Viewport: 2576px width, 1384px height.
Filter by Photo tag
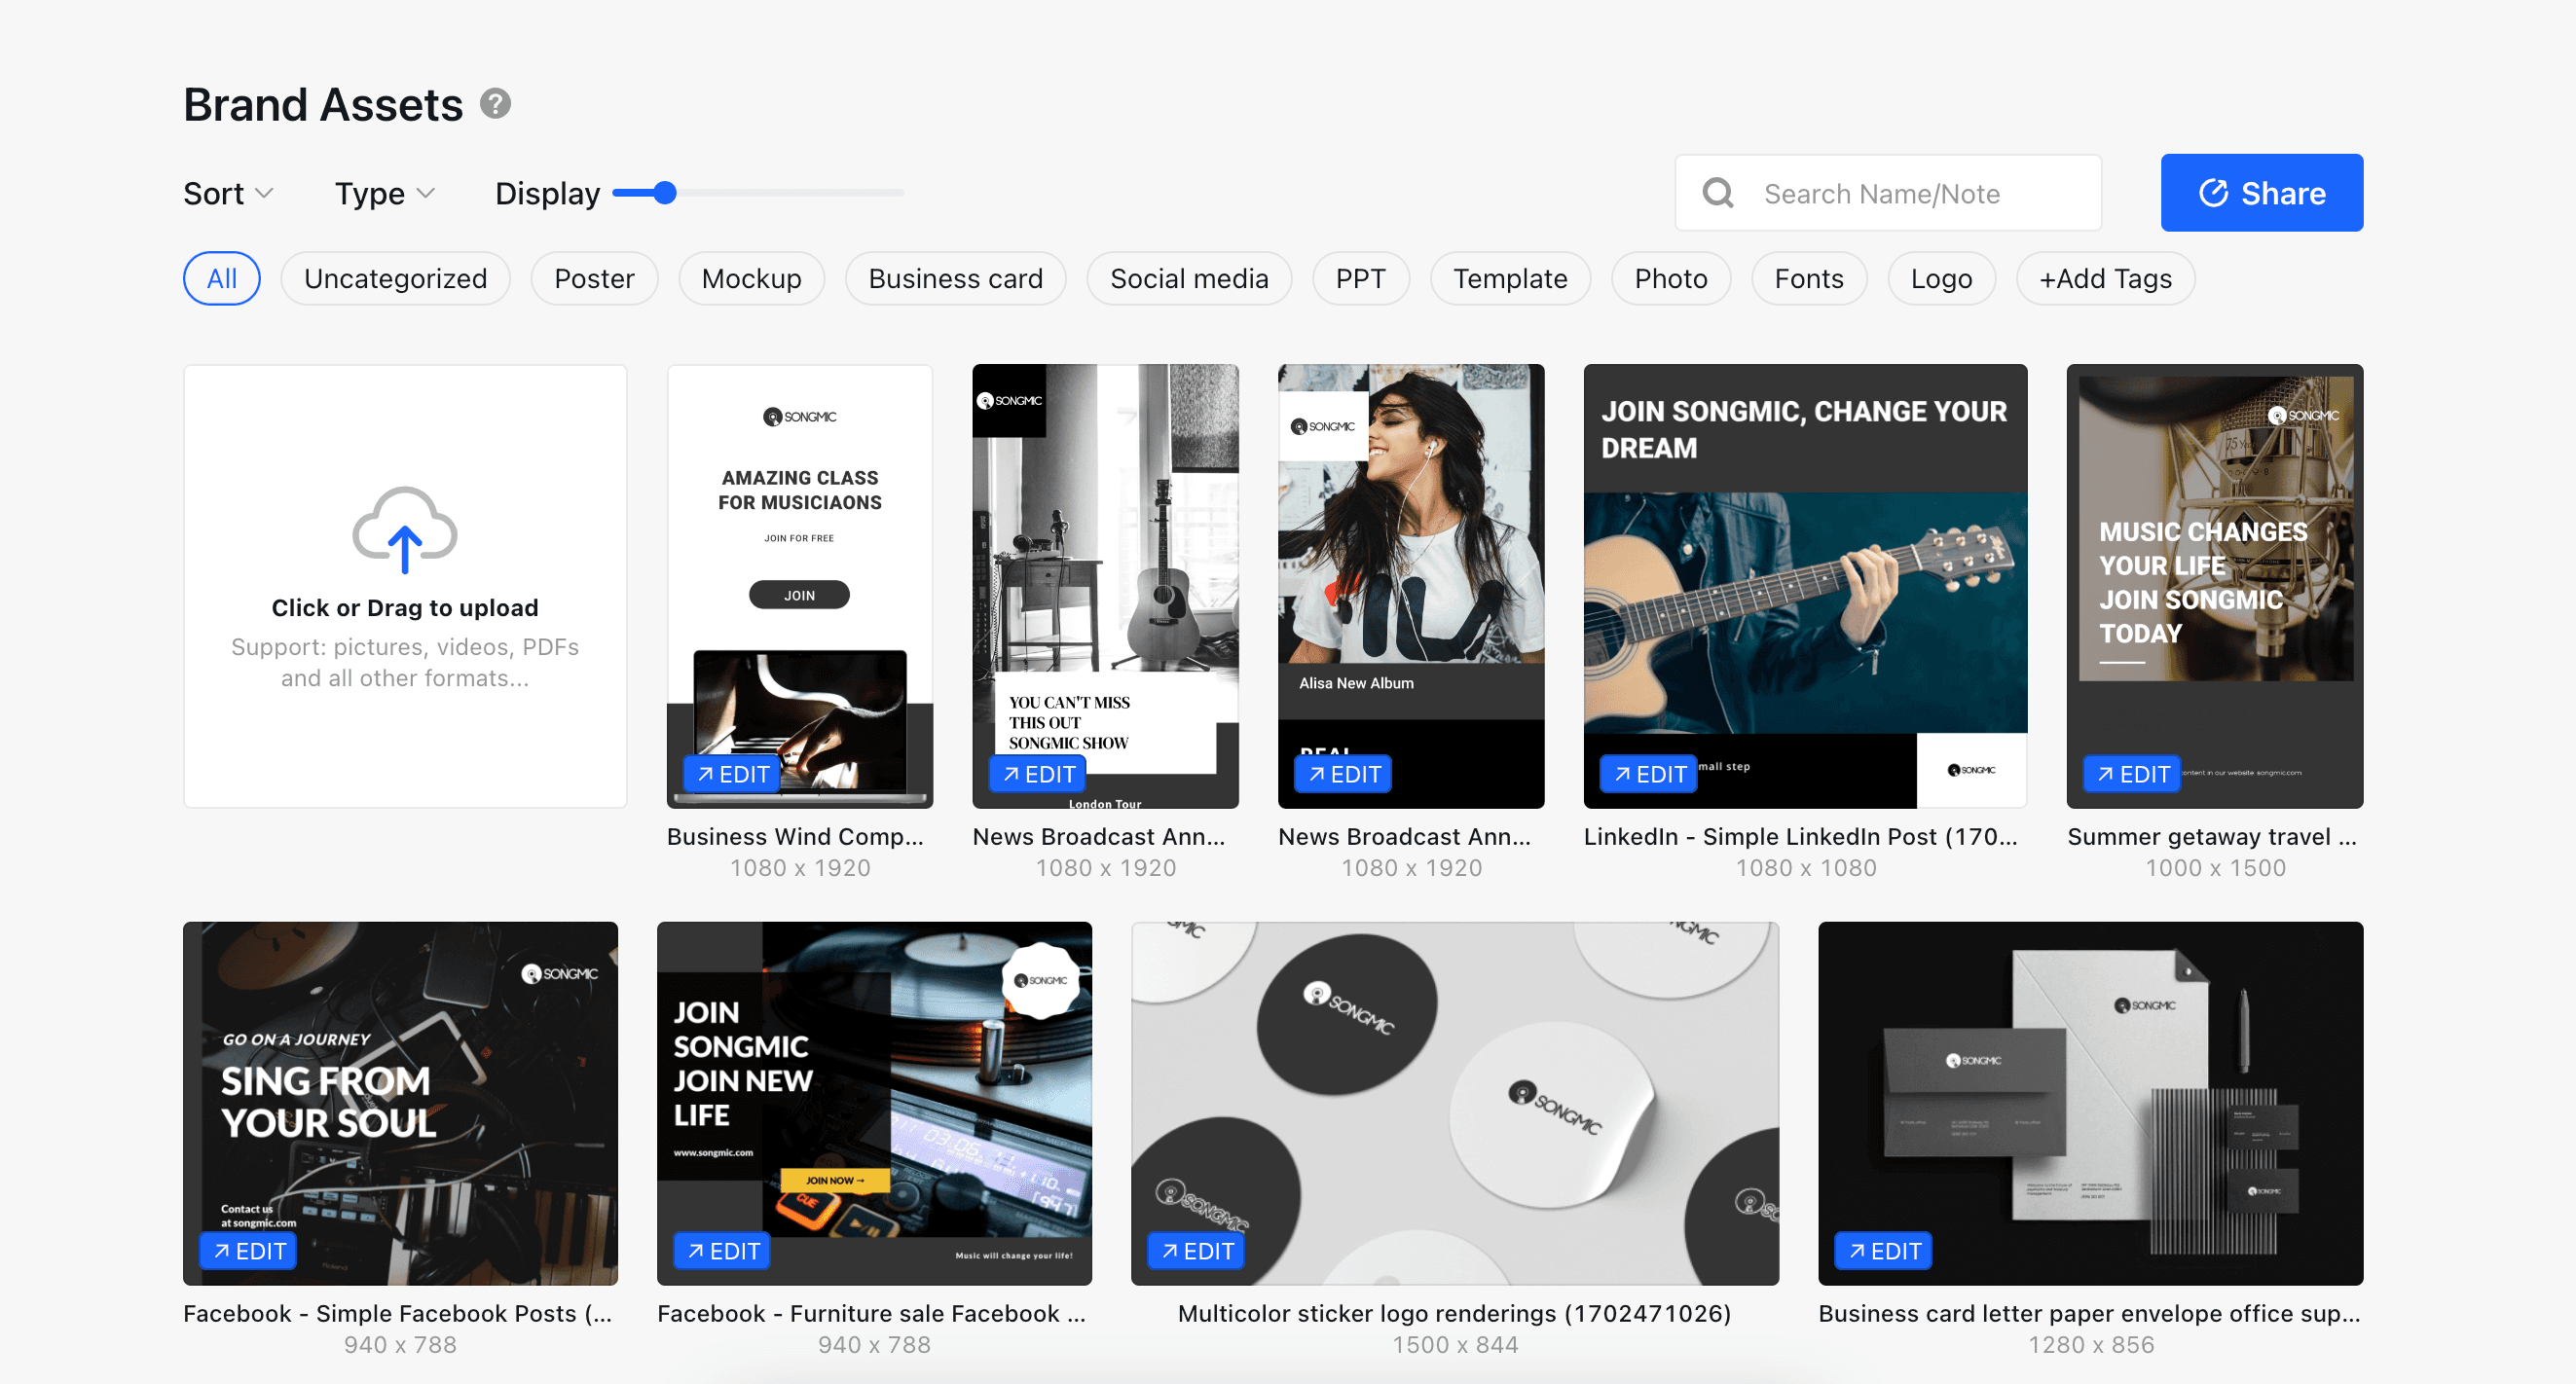coord(1671,278)
